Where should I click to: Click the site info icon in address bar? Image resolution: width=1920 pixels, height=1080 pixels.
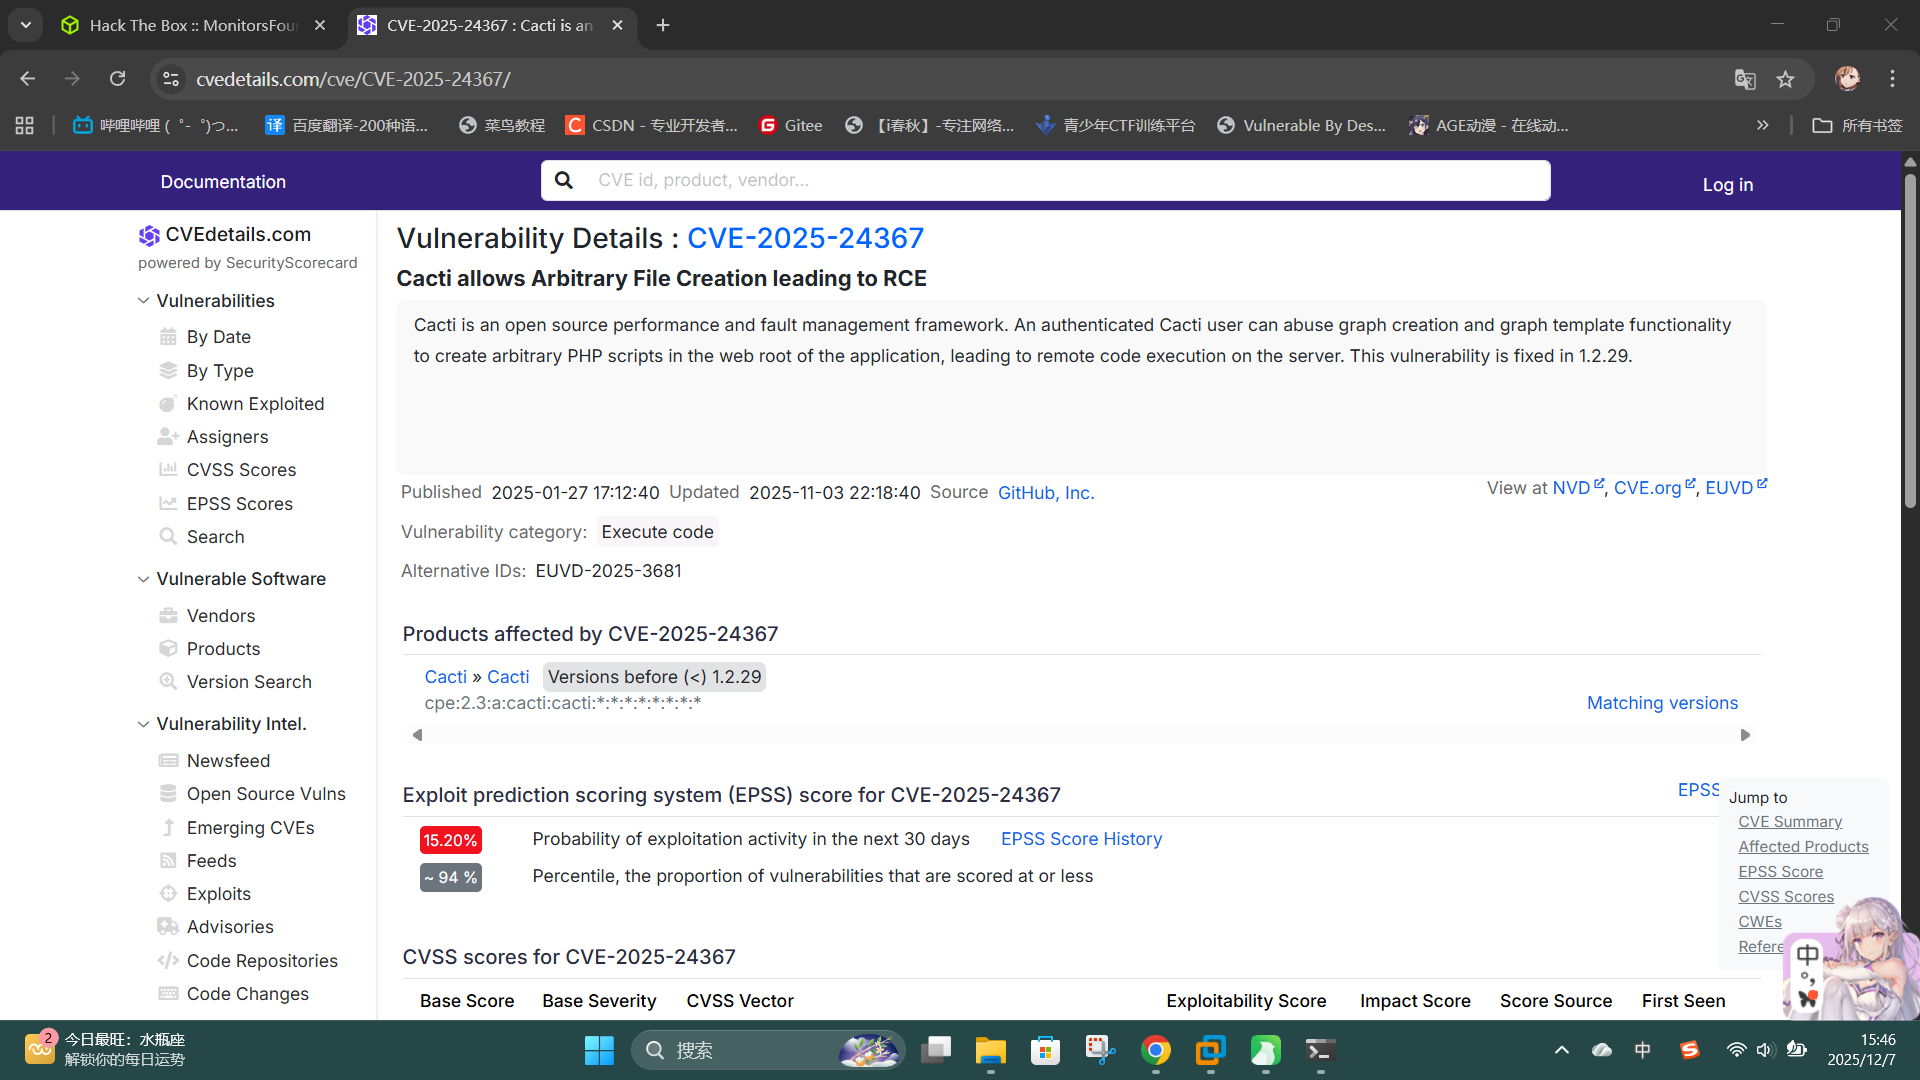(172, 79)
